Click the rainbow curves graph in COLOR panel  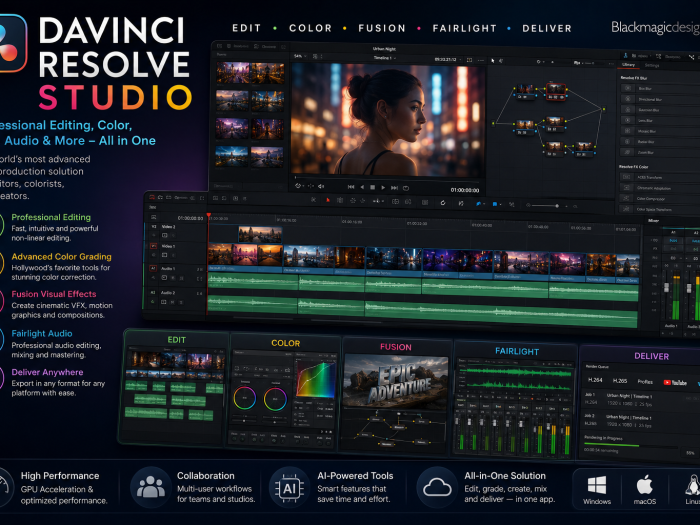pyautogui.click(x=316, y=379)
